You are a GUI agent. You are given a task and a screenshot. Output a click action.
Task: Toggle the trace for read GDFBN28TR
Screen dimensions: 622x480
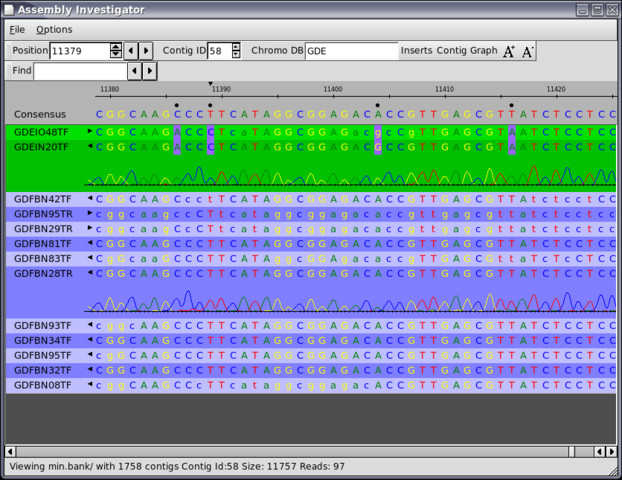(91, 273)
